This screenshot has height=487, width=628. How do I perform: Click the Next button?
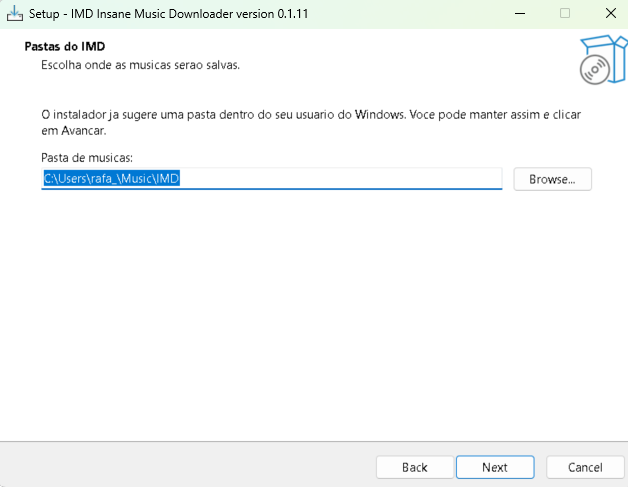[495, 467]
